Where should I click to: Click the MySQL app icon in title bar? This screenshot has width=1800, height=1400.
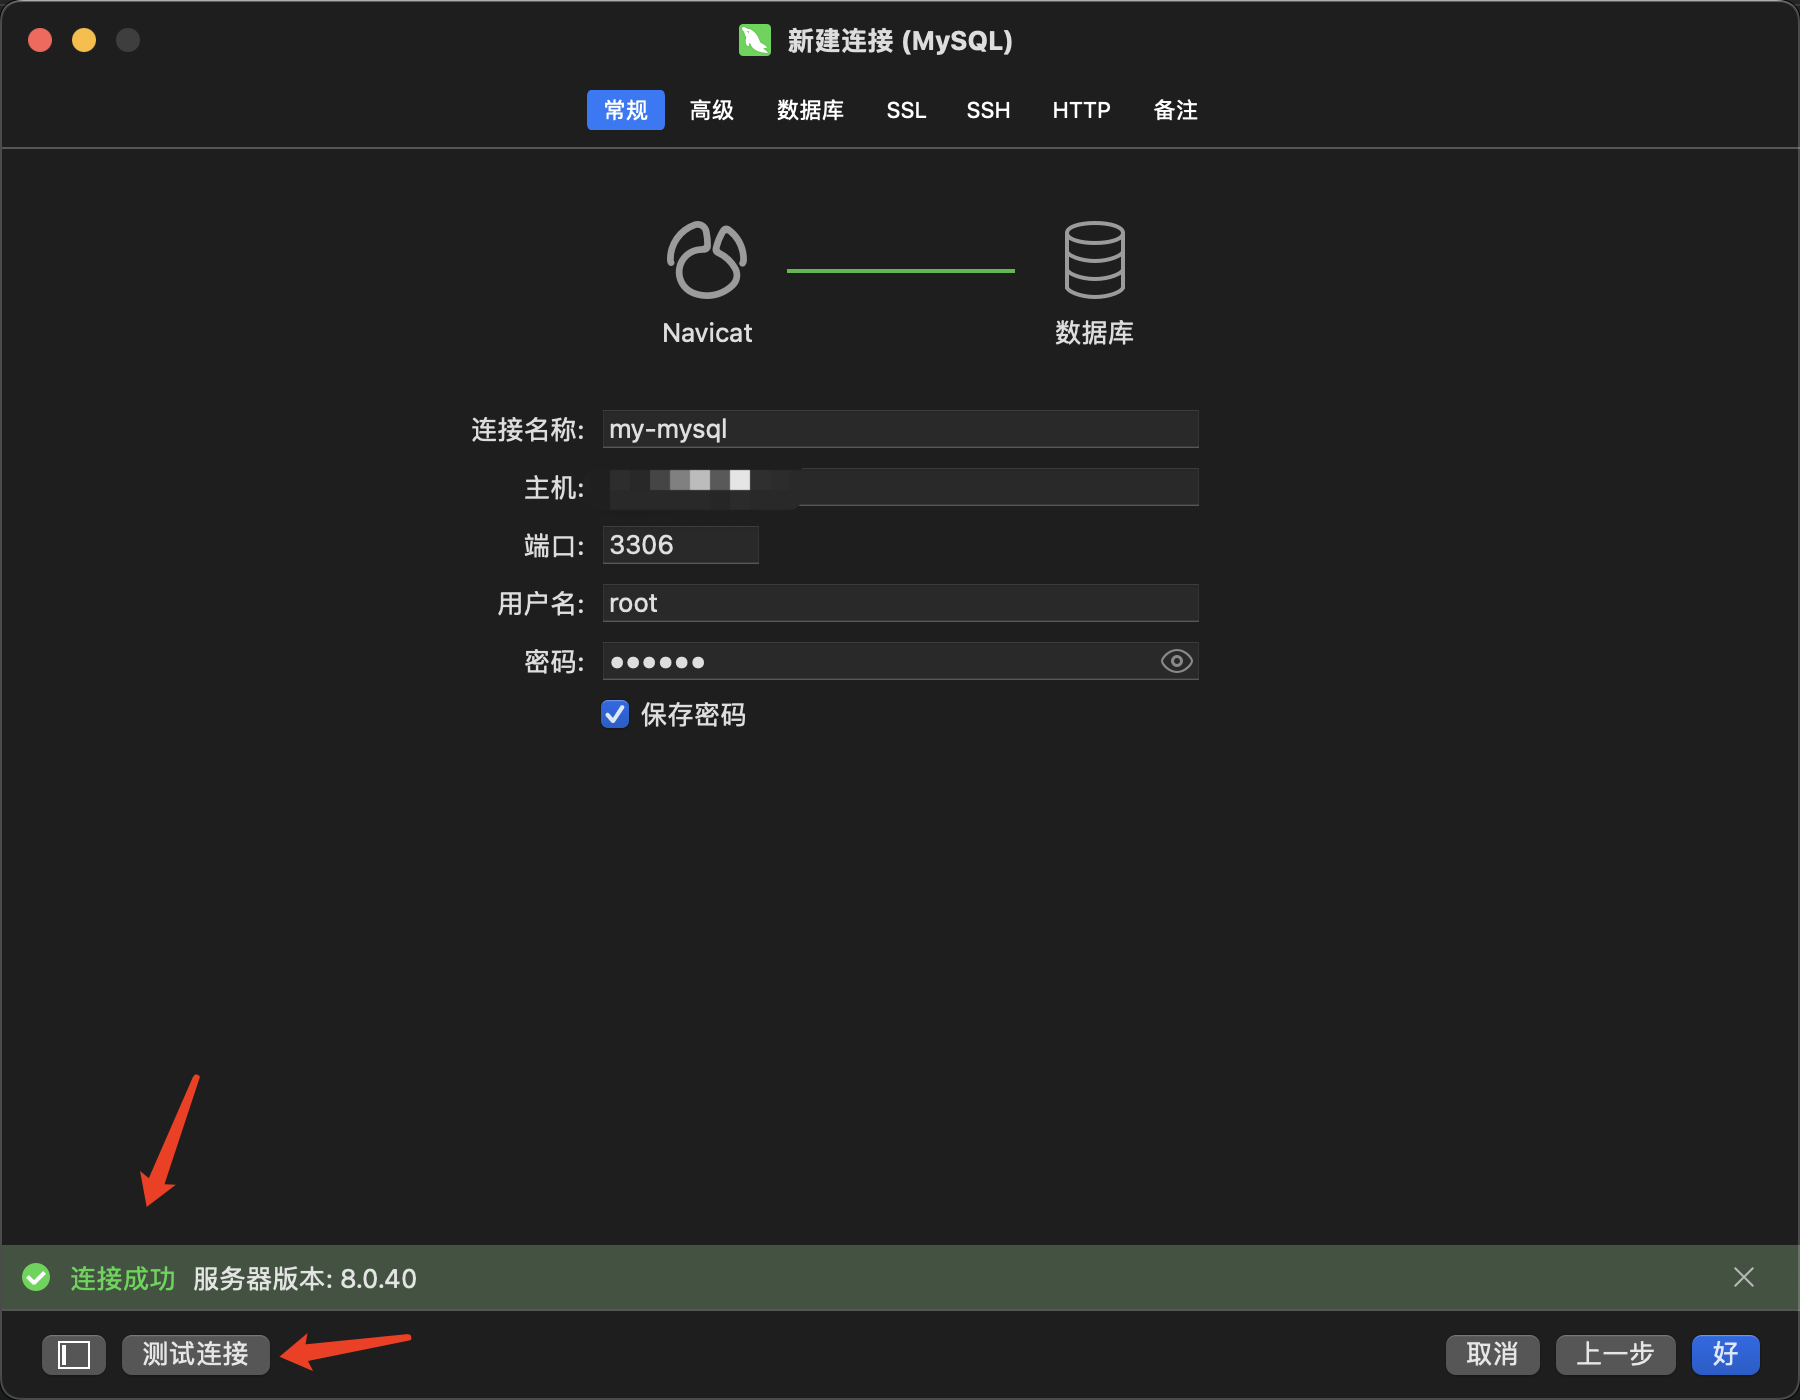tap(755, 40)
